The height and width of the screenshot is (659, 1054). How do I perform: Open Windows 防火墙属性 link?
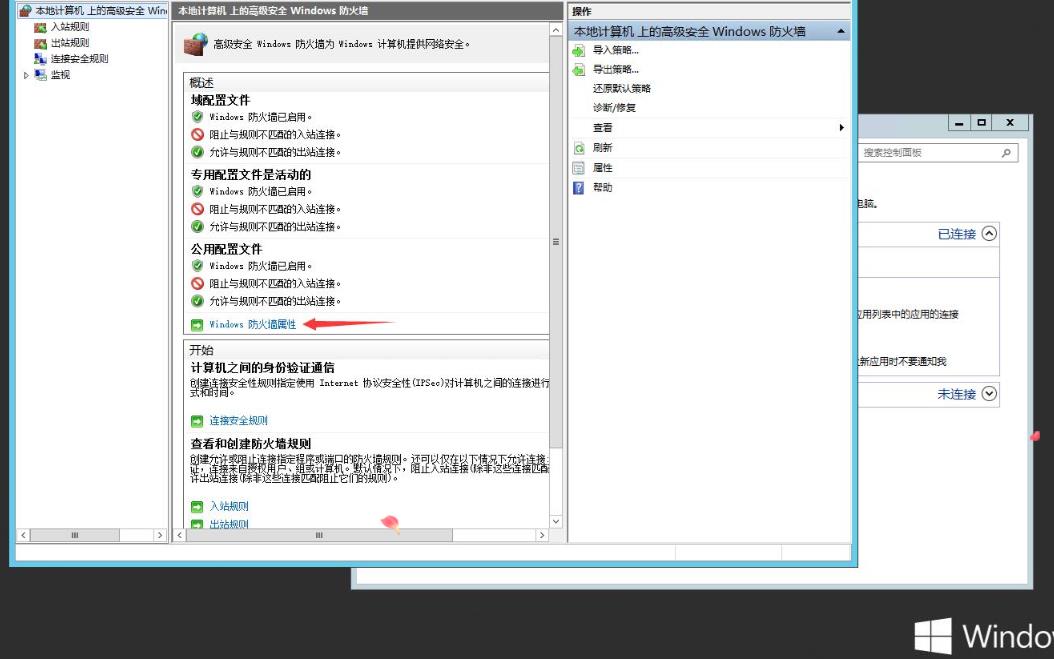252,325
